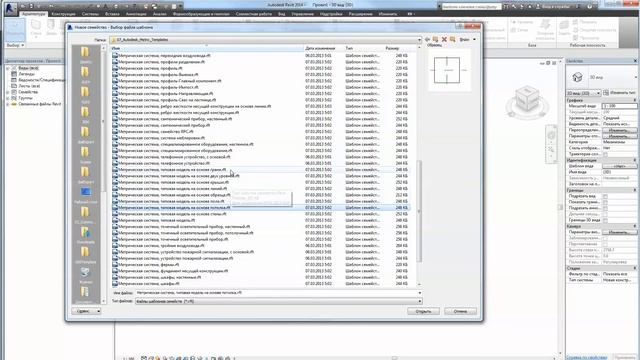Click the Отмена button

point(460,311)
